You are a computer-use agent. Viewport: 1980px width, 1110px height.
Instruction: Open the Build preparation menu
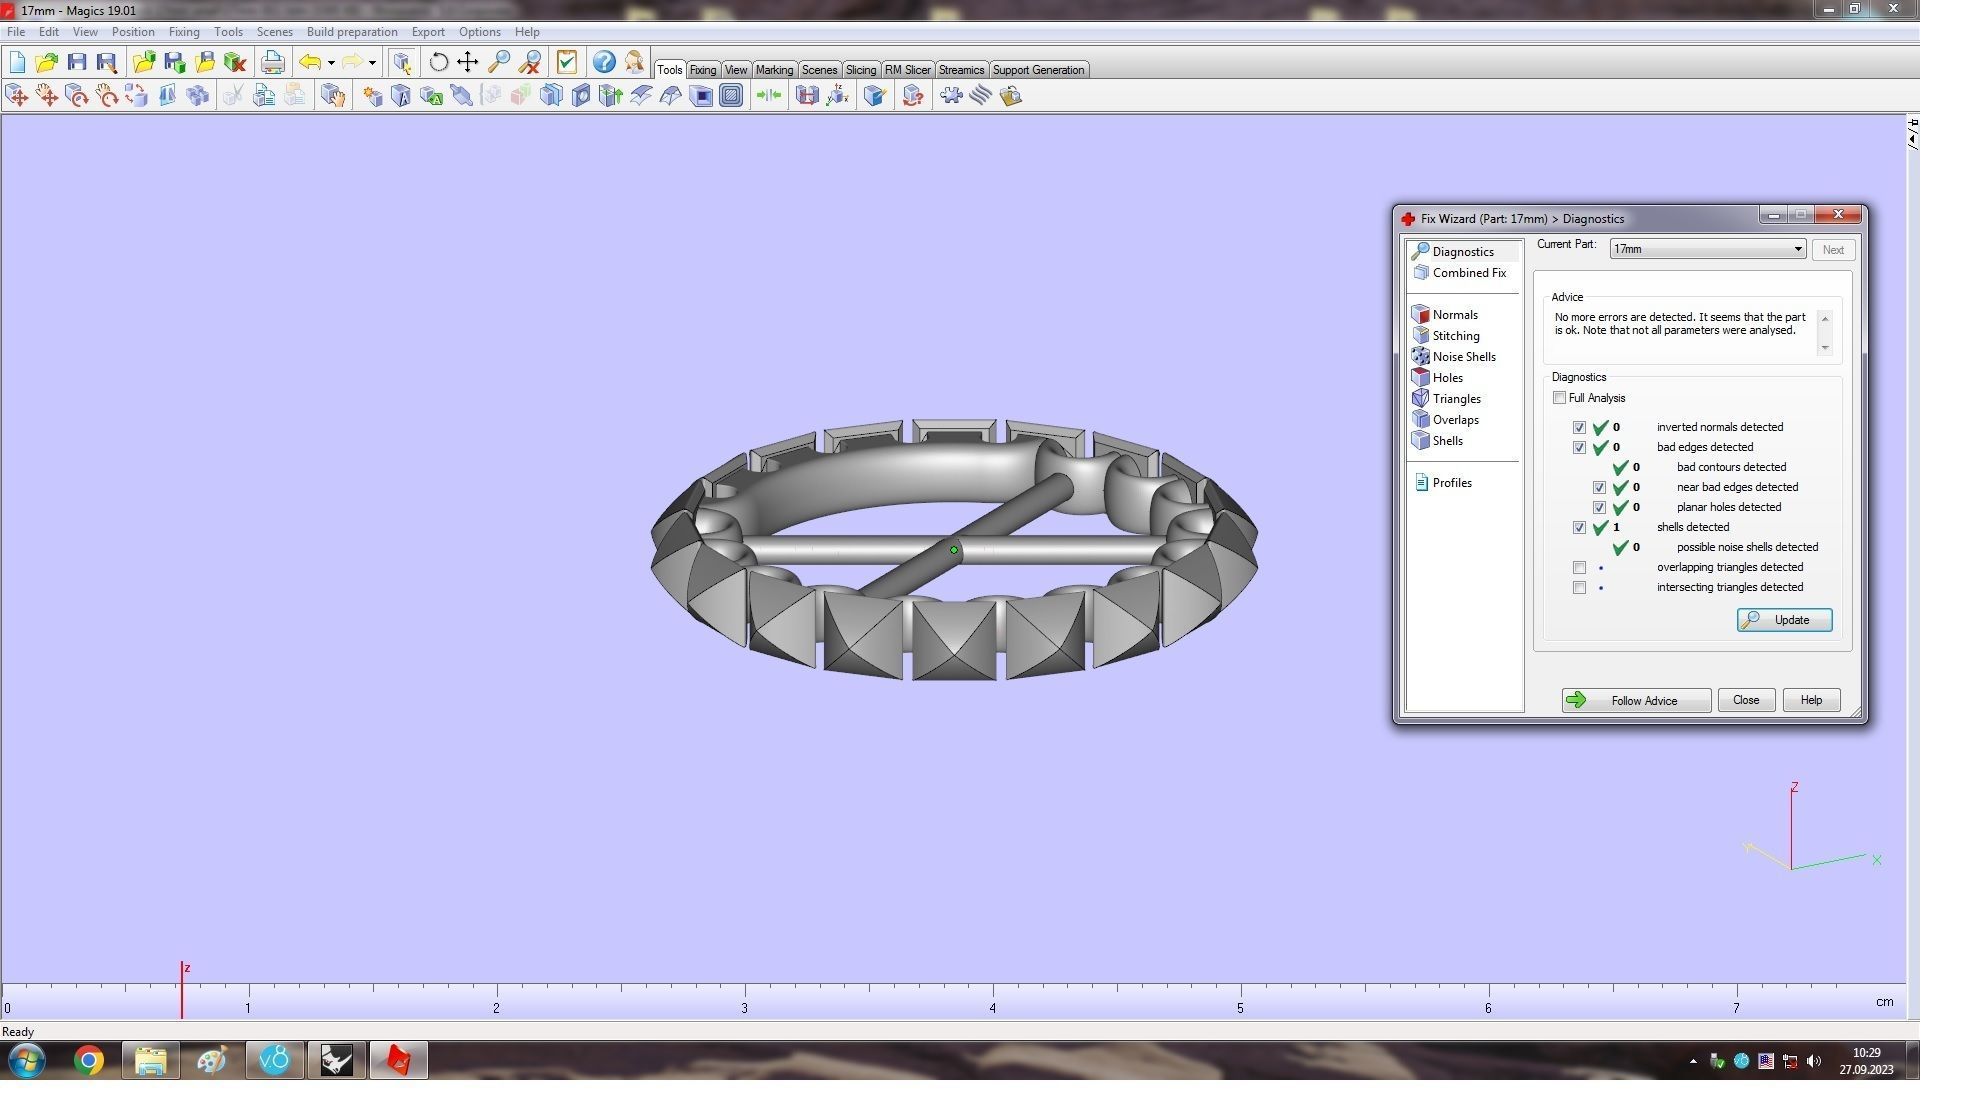pyautogui.click(x=351, y=32)
